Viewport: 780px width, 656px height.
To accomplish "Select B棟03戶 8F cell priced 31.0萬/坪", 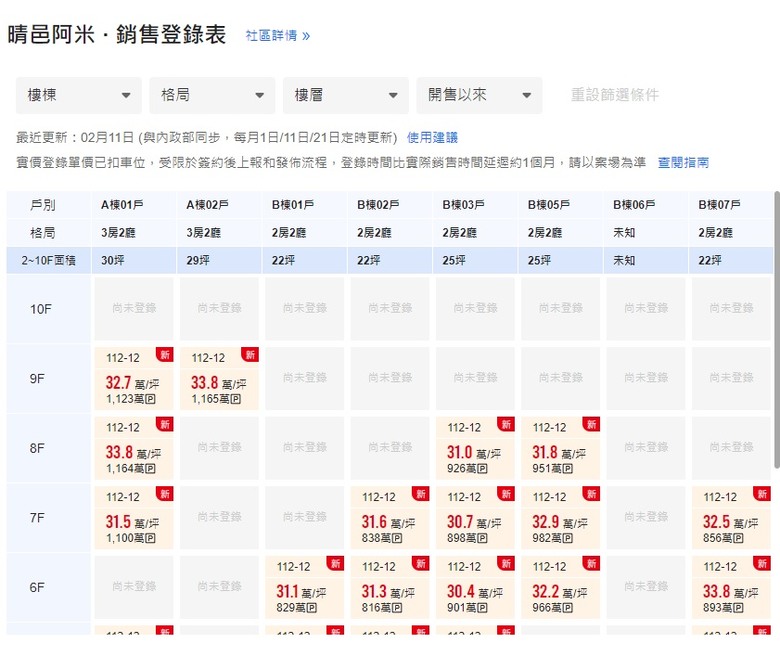I will click(476, 448).
